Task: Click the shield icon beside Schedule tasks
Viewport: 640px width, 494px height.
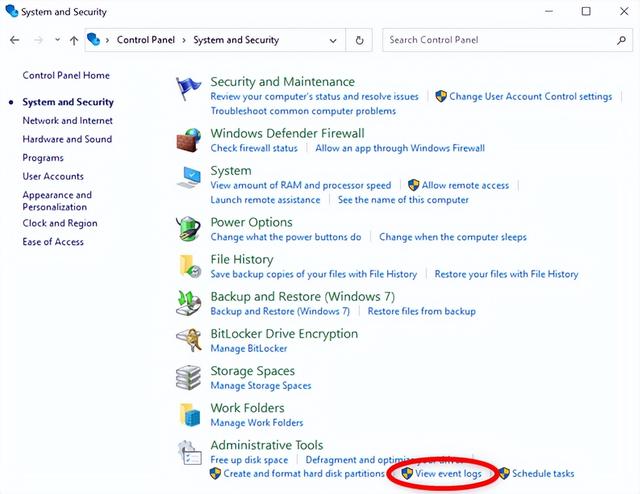Action: (x=504, y=474)
